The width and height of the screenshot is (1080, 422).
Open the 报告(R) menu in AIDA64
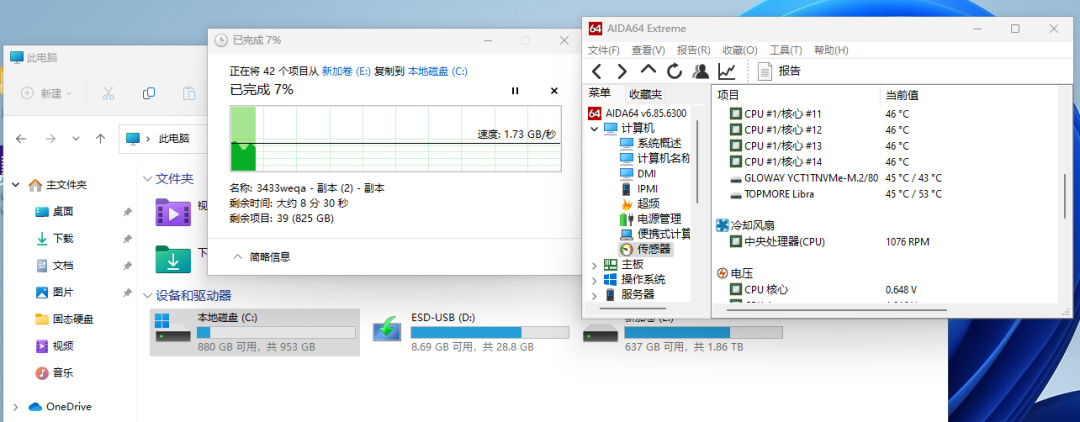[x=694, y=50]
